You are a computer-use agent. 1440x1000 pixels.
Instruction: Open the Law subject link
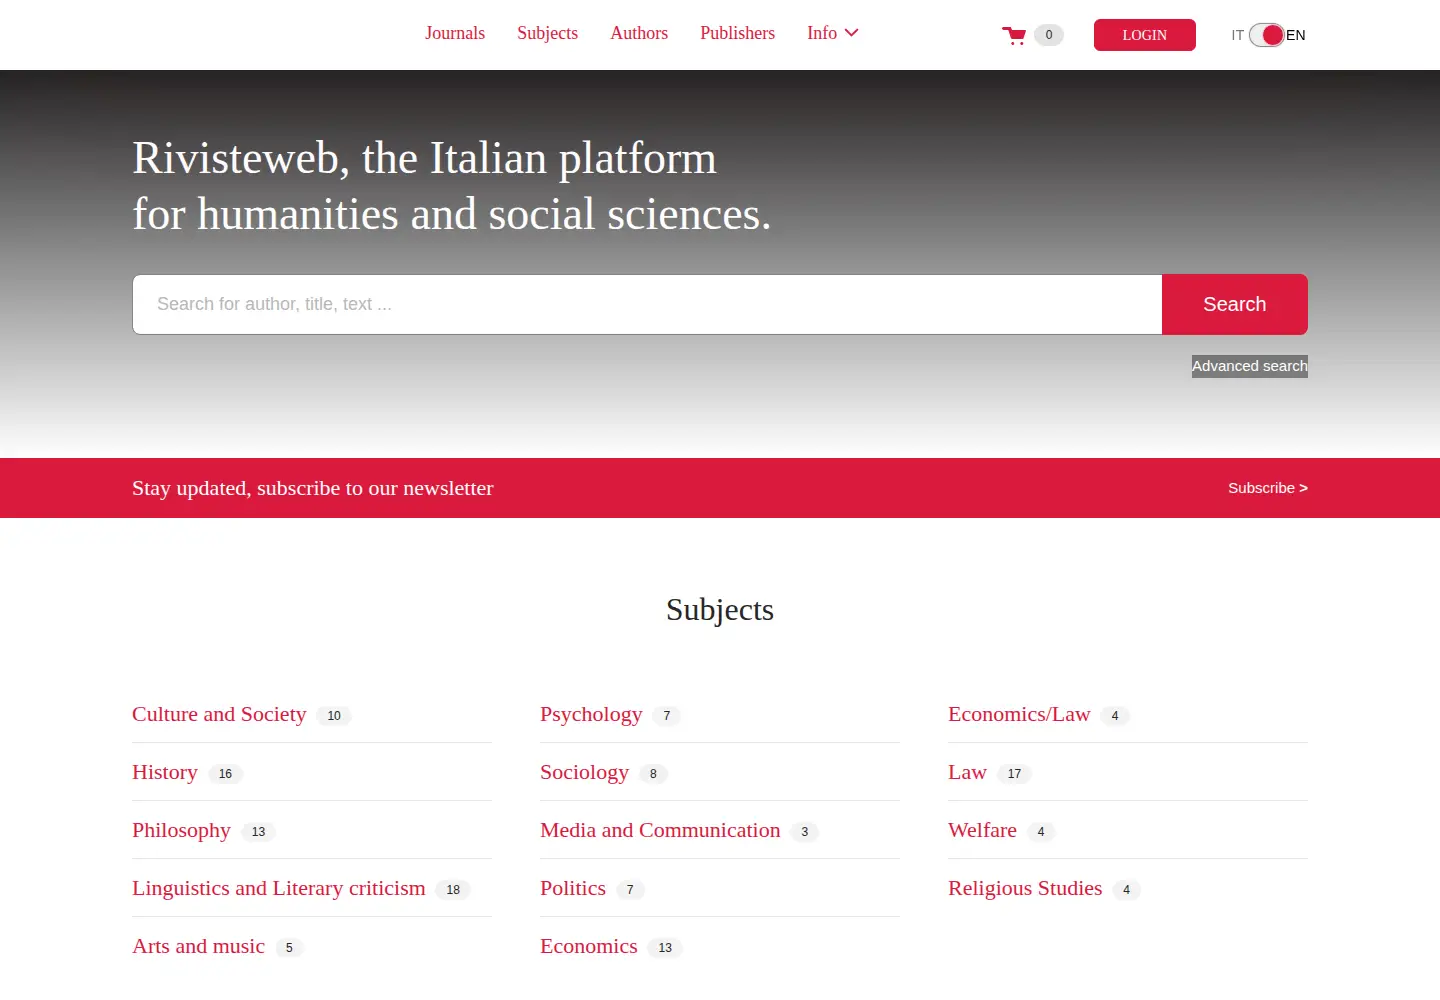pyautogui.click(x=967, y=772)
